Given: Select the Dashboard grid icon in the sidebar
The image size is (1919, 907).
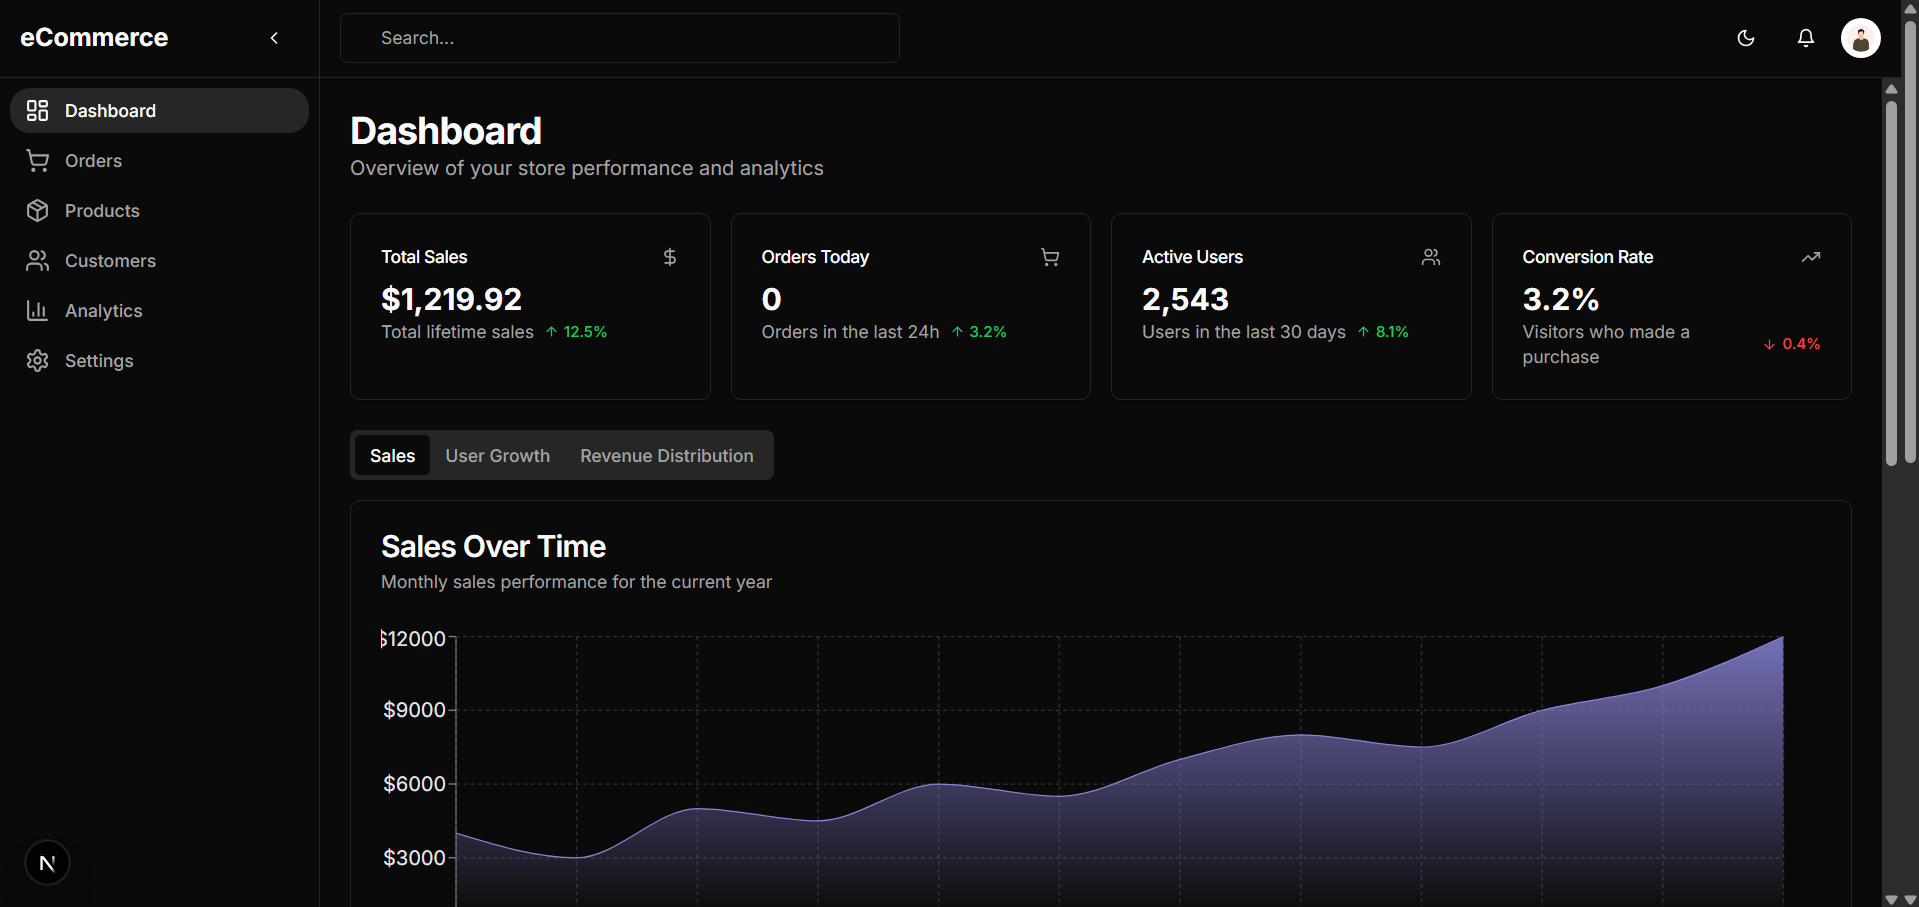Looking at the screenshot, I should click(37, 110).
